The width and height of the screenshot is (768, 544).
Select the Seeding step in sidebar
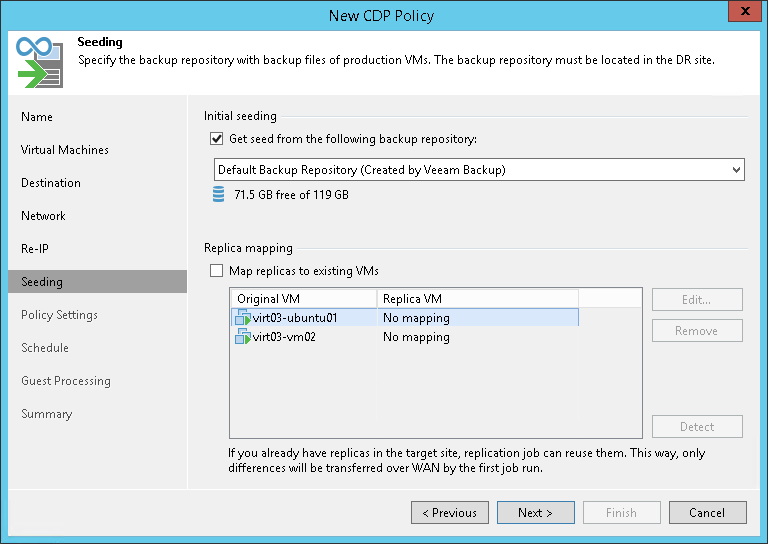click(x=42, y=282)
